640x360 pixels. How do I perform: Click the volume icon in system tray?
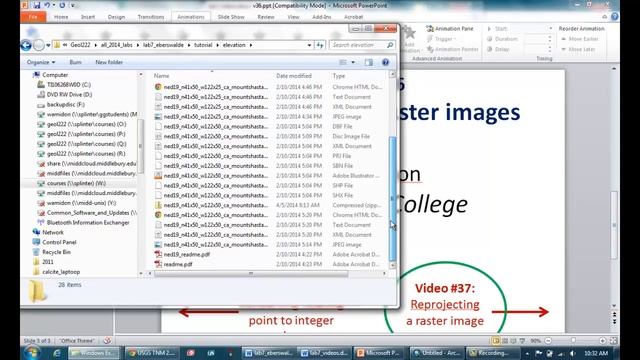(x=572, y=353)
